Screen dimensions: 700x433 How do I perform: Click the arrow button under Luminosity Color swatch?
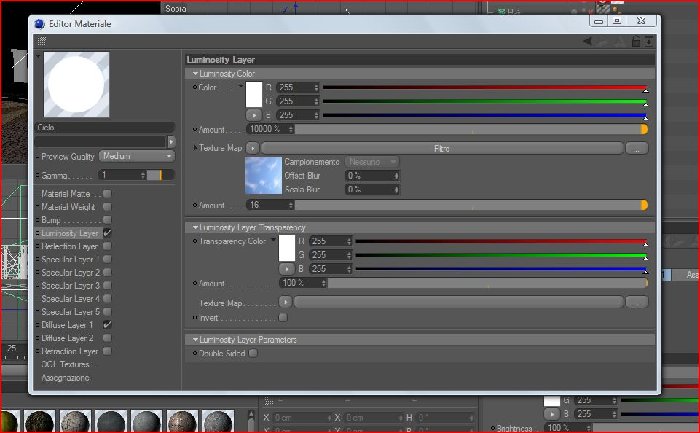[x=254, y=115]
